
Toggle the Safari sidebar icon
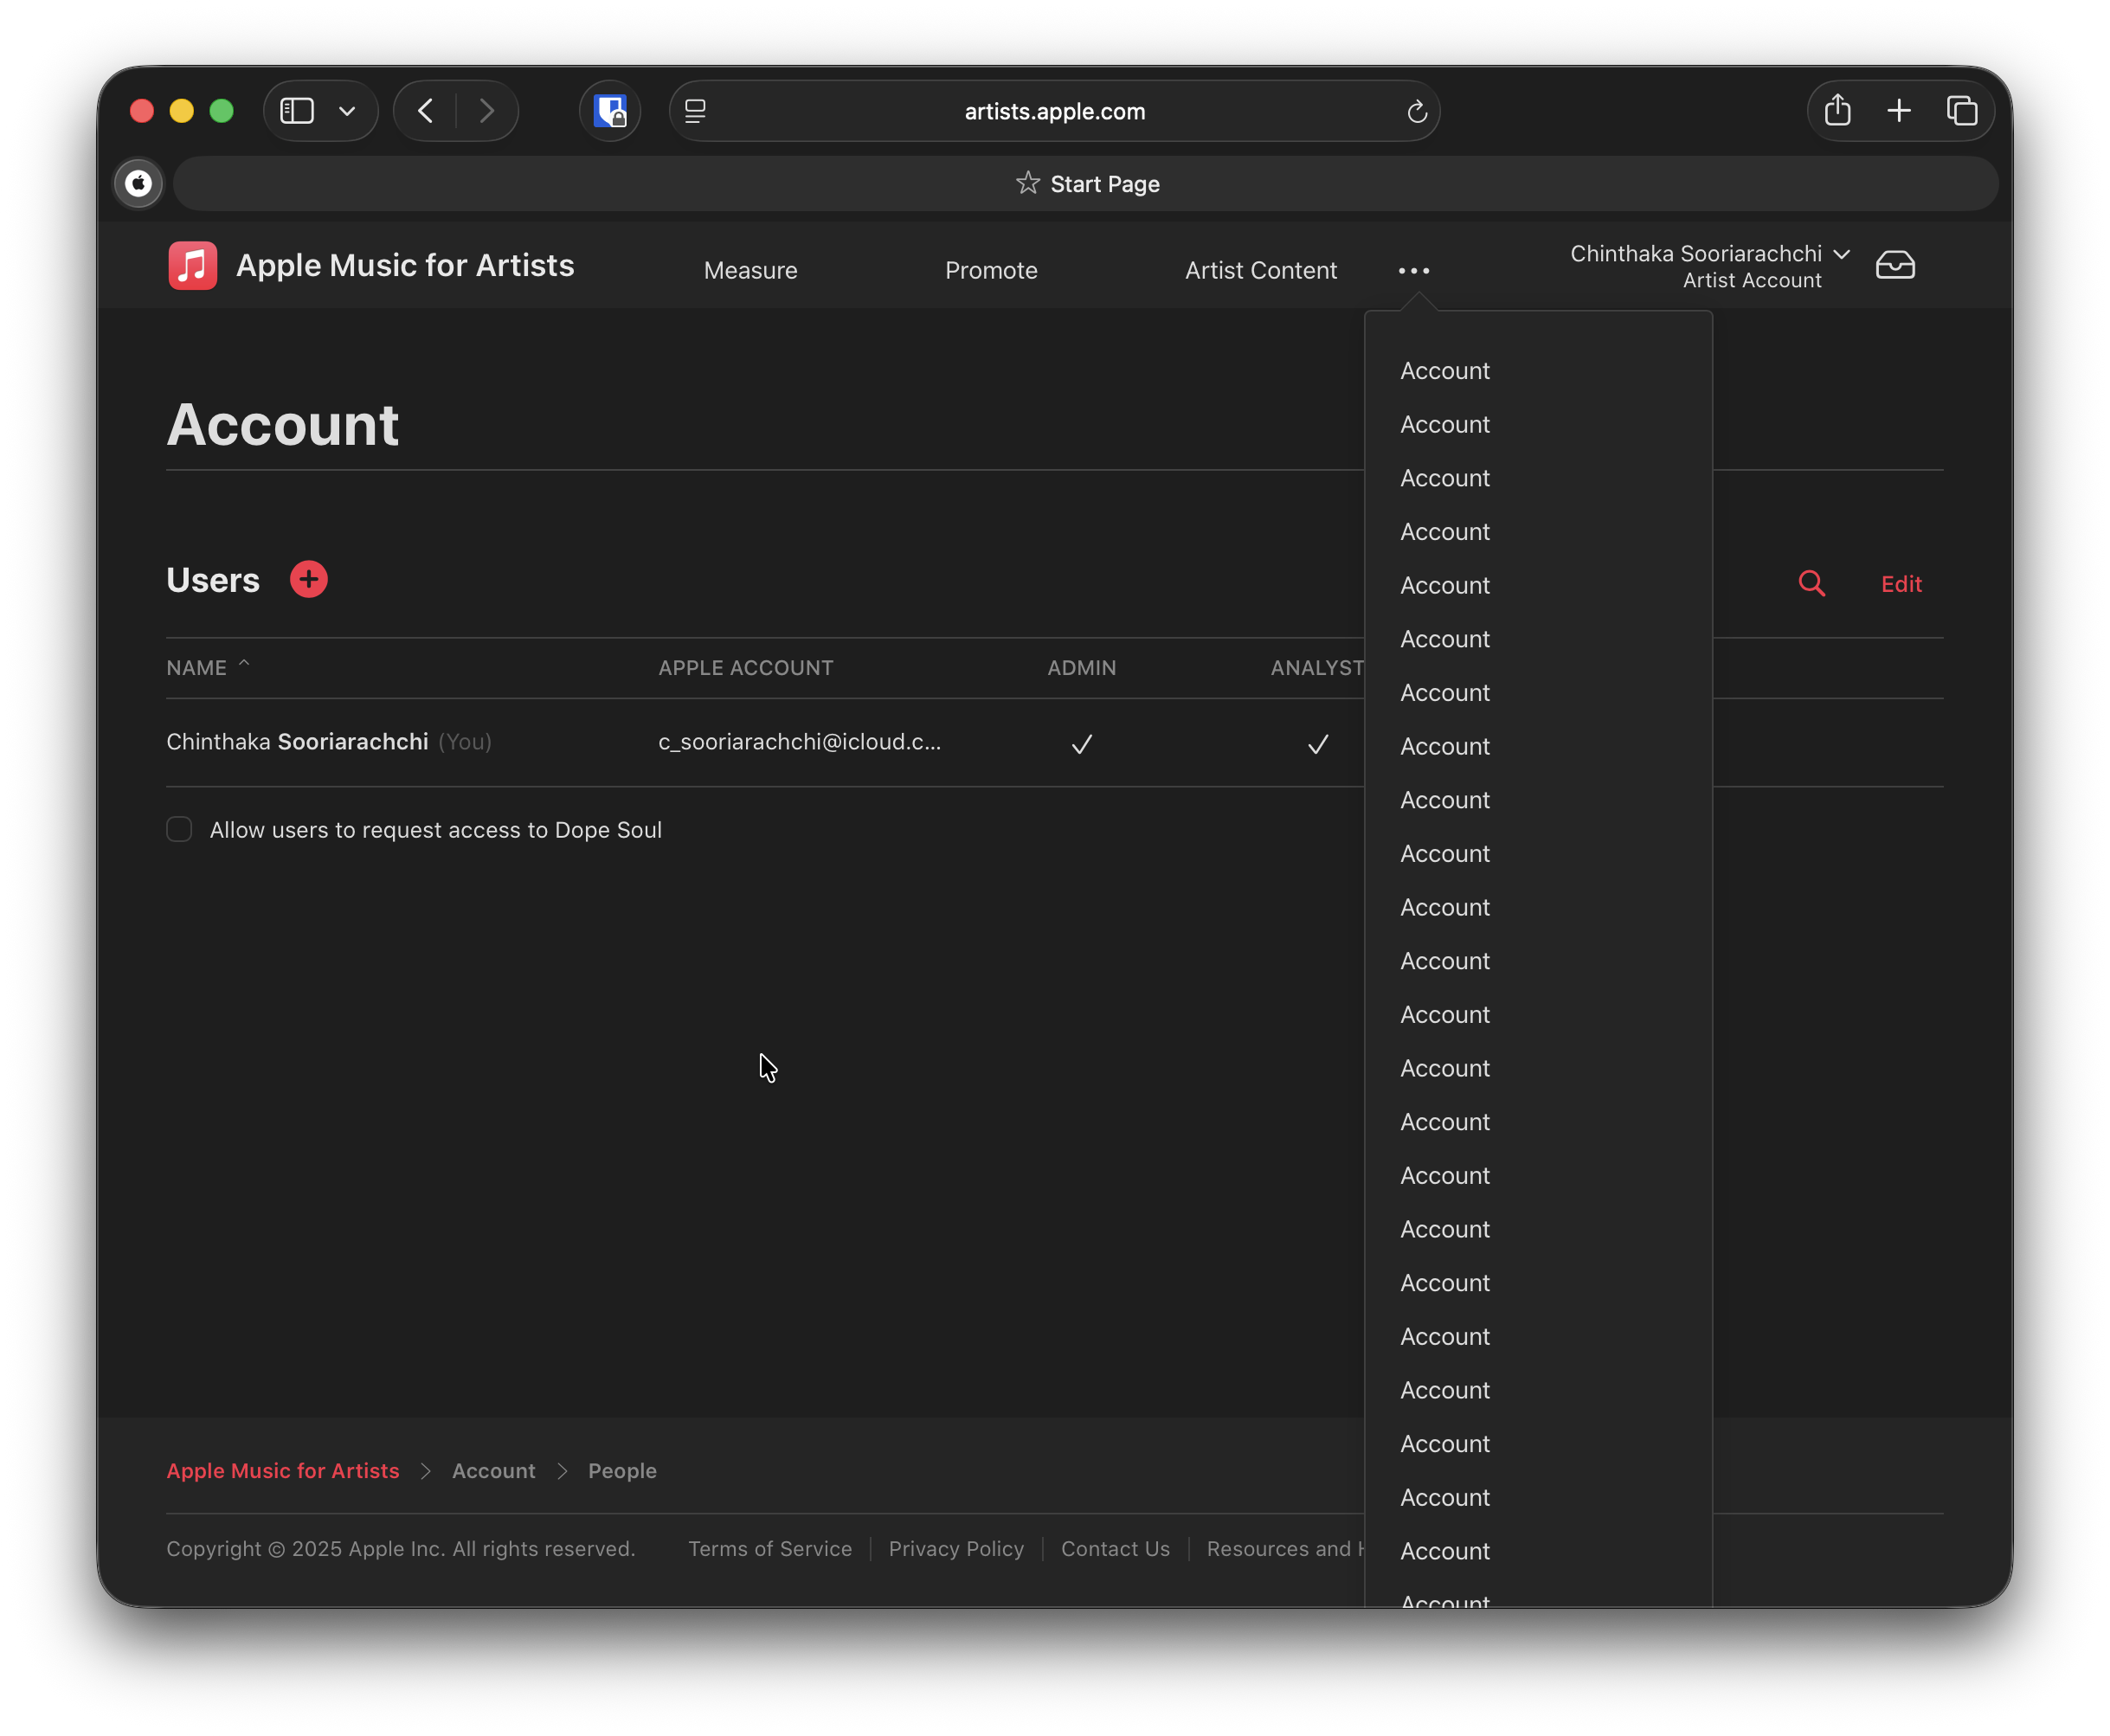coord(297,111)
